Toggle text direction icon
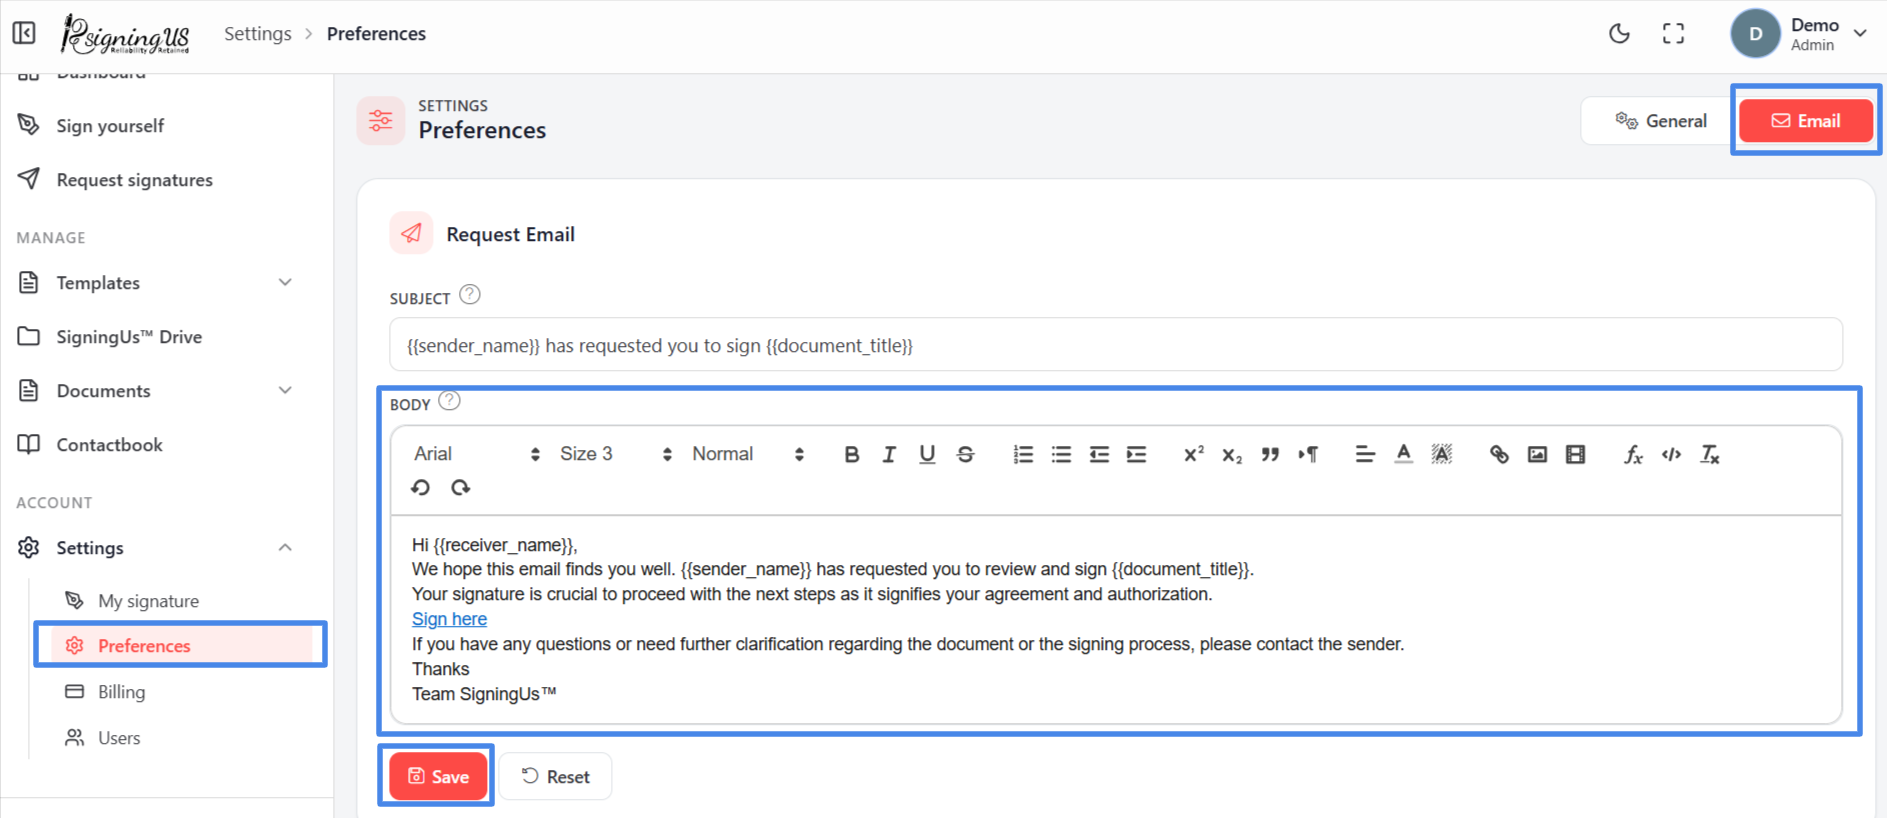1887x818 pixels. [x=1308, y=454]
